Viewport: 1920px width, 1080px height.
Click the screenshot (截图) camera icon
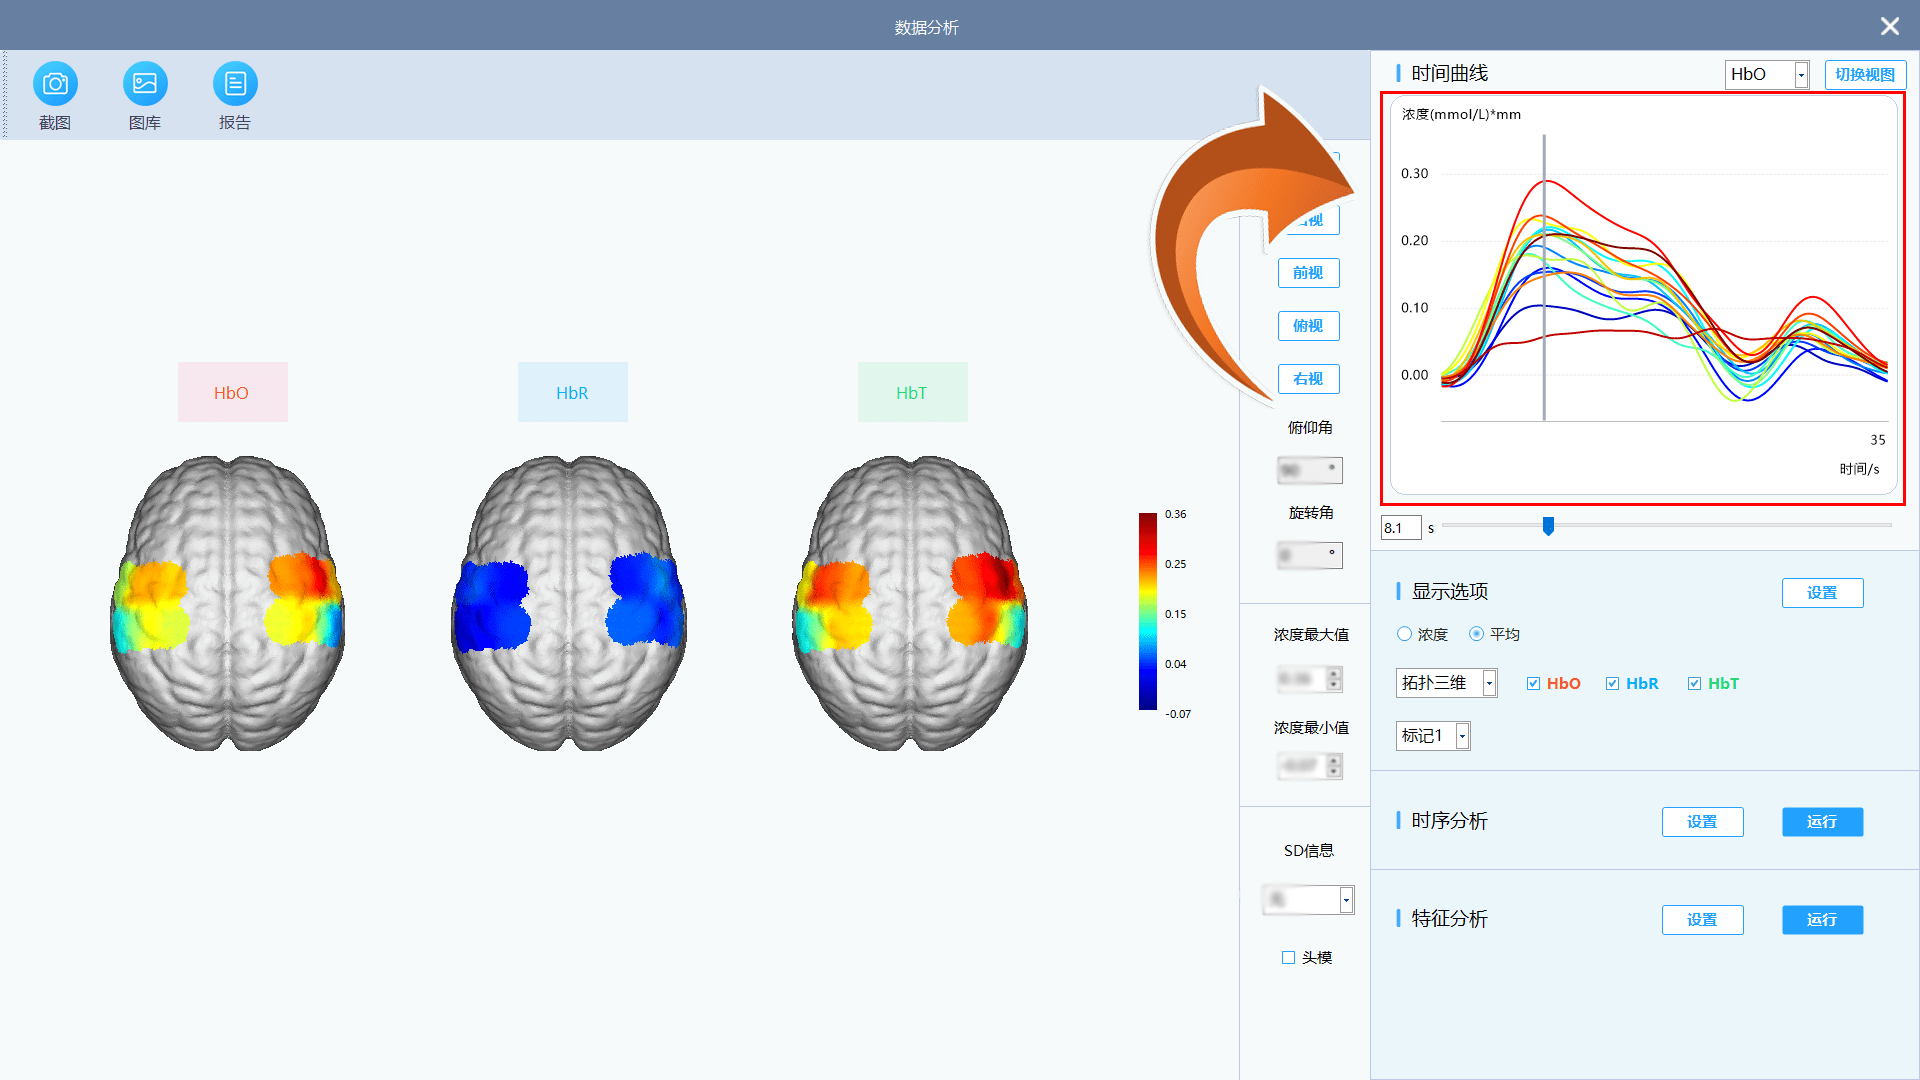click(55, 84)
